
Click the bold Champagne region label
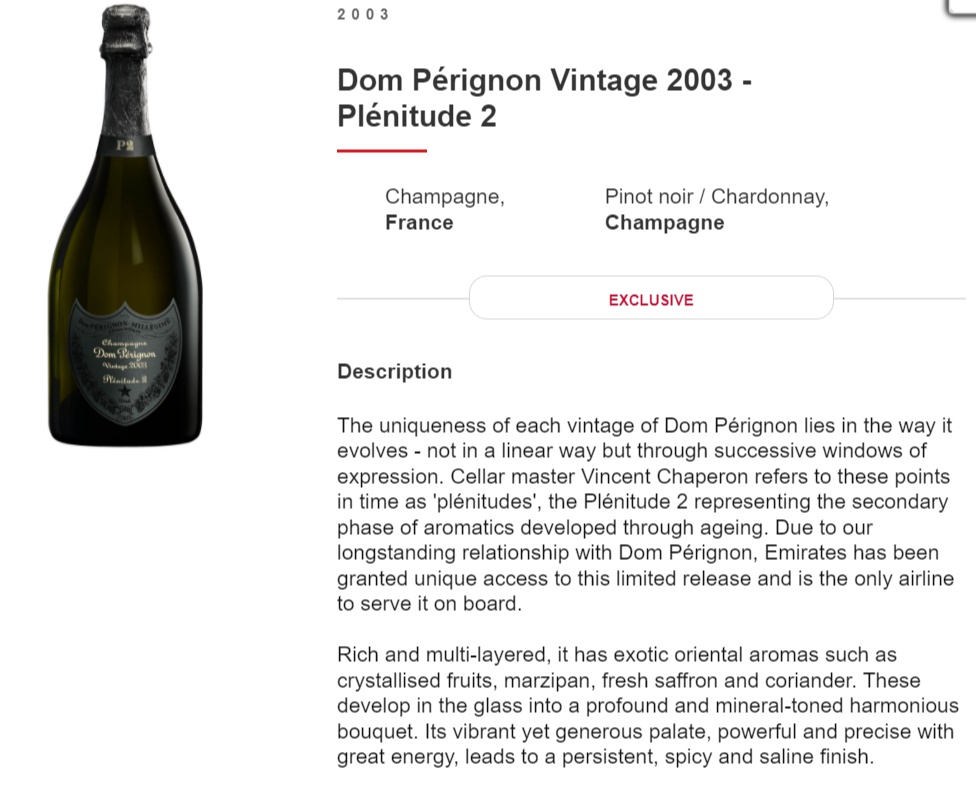(x=664, y=223)
